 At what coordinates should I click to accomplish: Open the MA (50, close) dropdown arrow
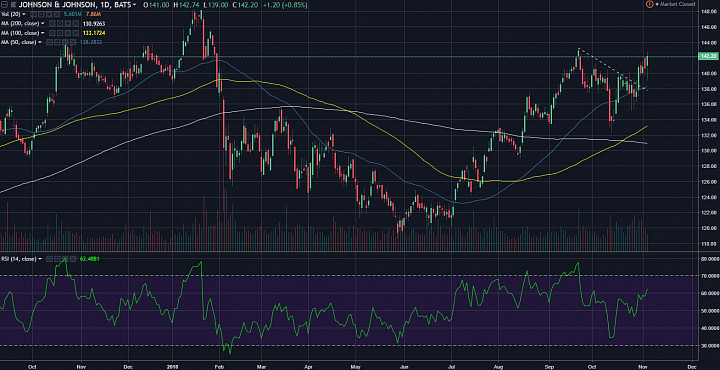(x=40, y=42)
